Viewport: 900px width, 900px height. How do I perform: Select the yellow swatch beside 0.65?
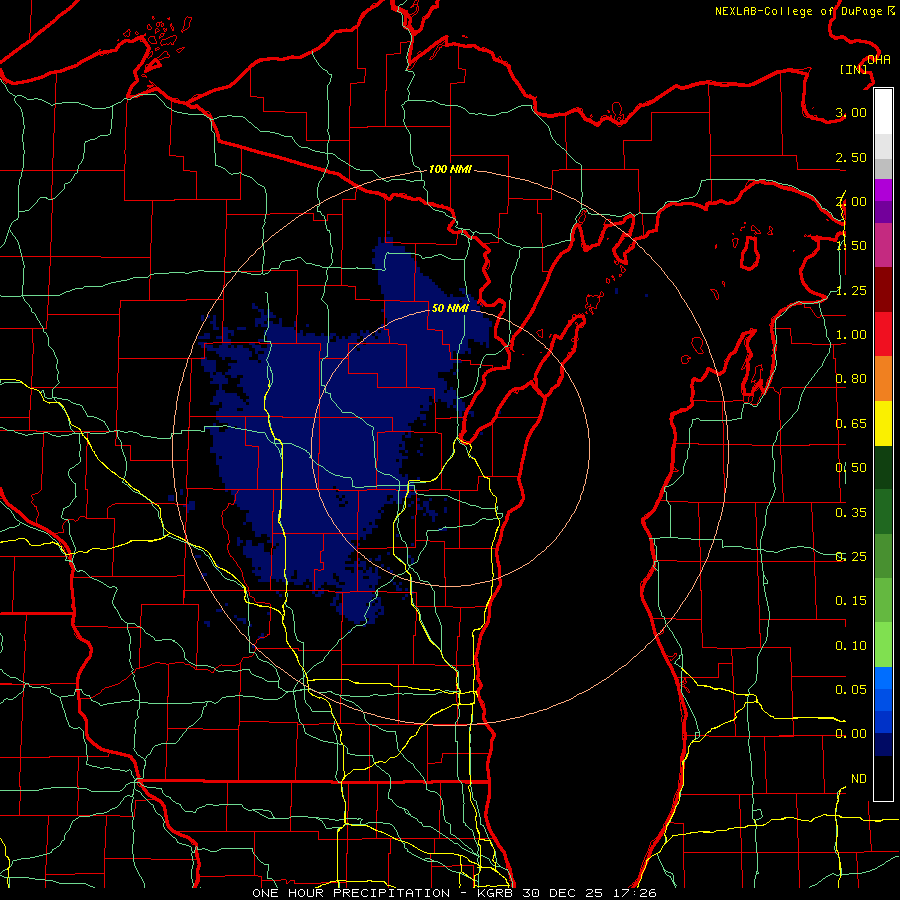pyautogui.click(x=883, y=423)
